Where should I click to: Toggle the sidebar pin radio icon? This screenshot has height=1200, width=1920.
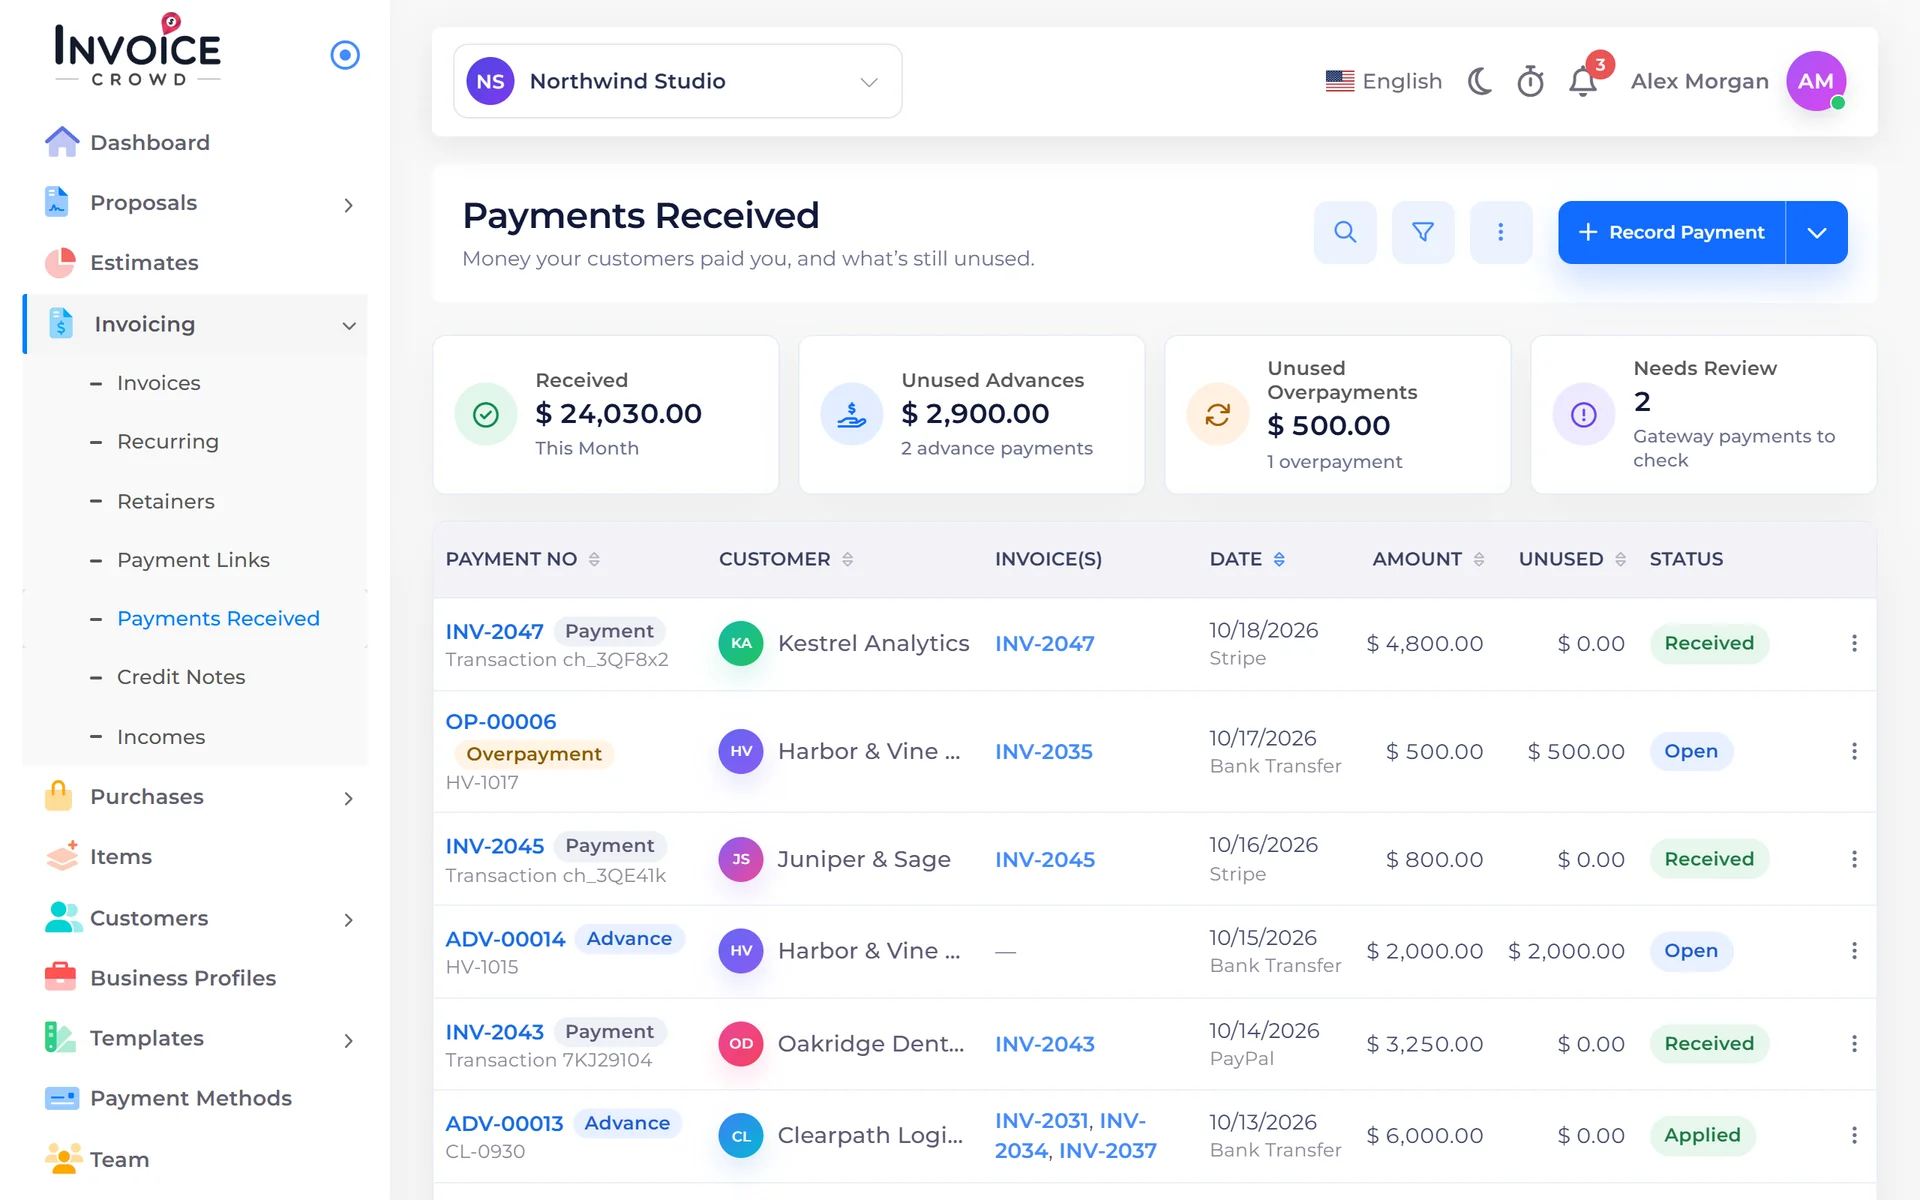point(345,55)
